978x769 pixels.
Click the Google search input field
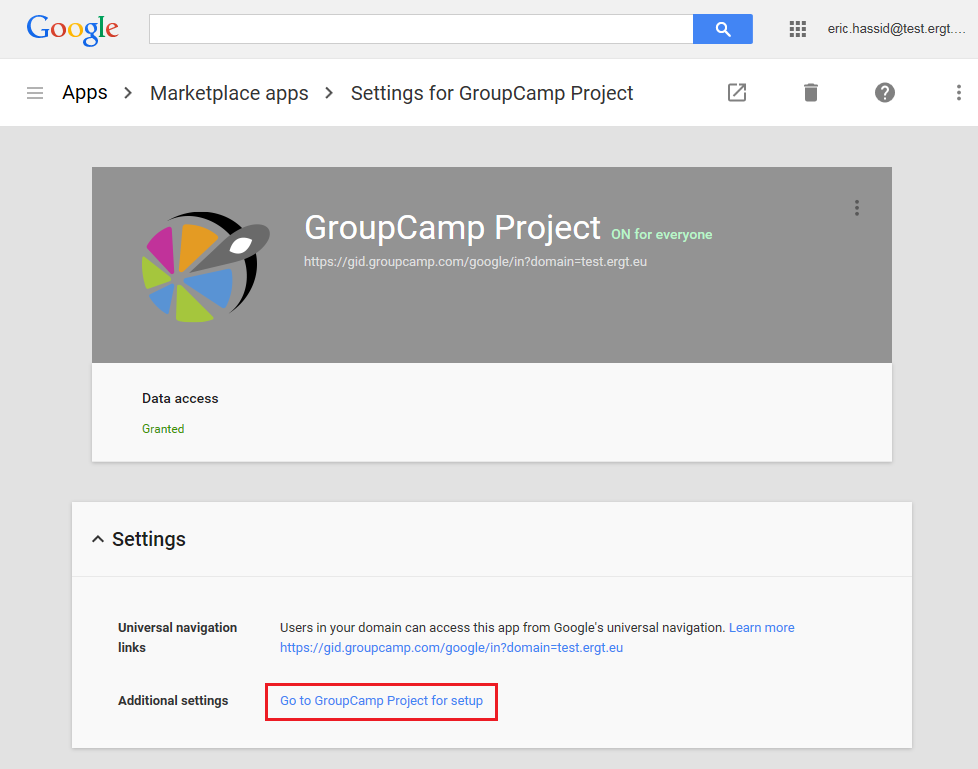click(x=421, y=29)
